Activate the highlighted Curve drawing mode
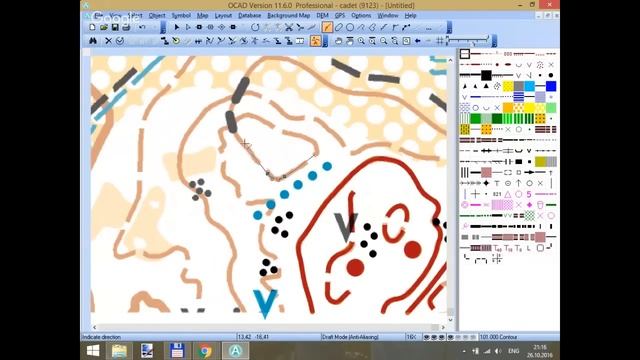640x360 pixels. pyautogui.click(x=327, y=27)
